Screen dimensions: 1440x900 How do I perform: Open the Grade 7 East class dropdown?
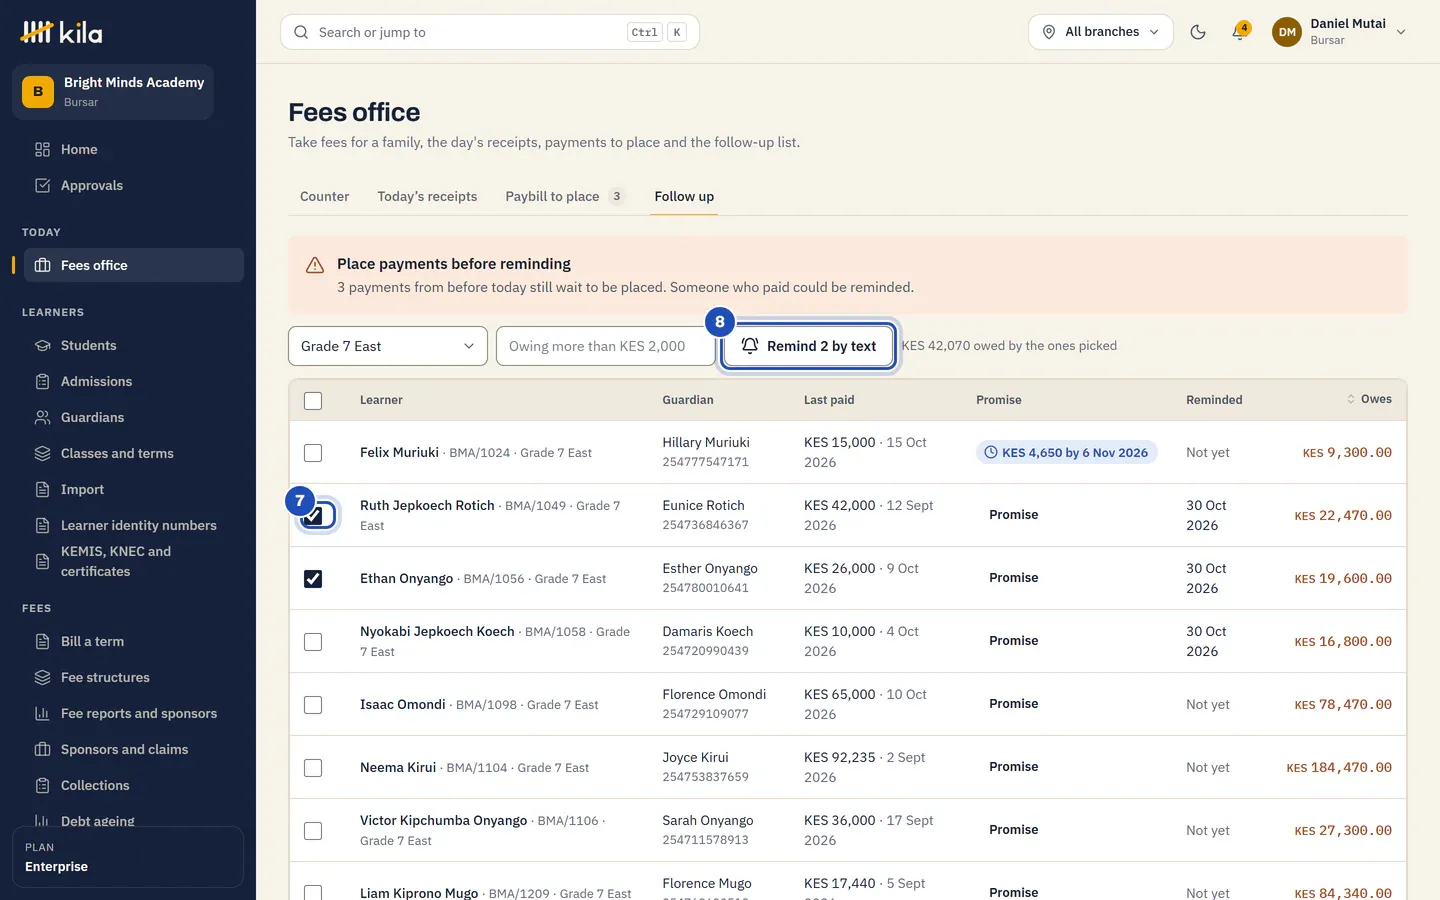click(388, 346)
